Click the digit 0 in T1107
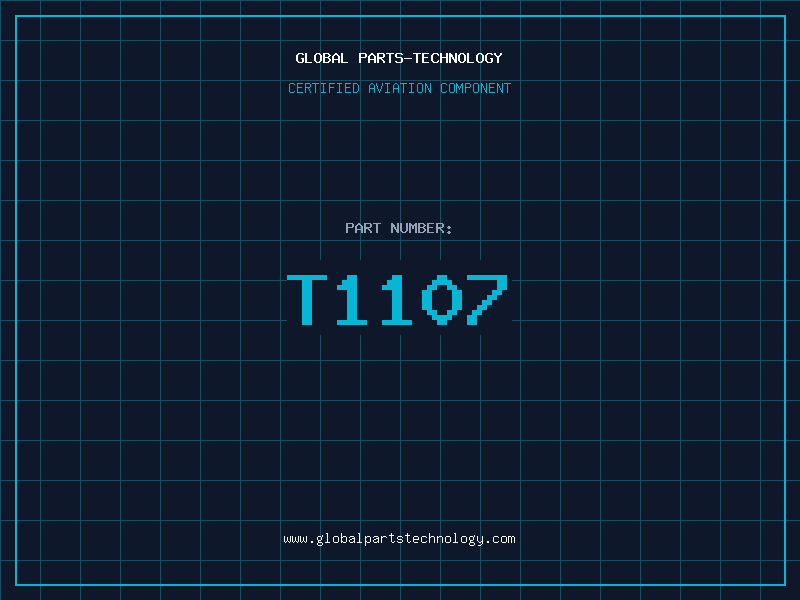 [x=443, y=300]
